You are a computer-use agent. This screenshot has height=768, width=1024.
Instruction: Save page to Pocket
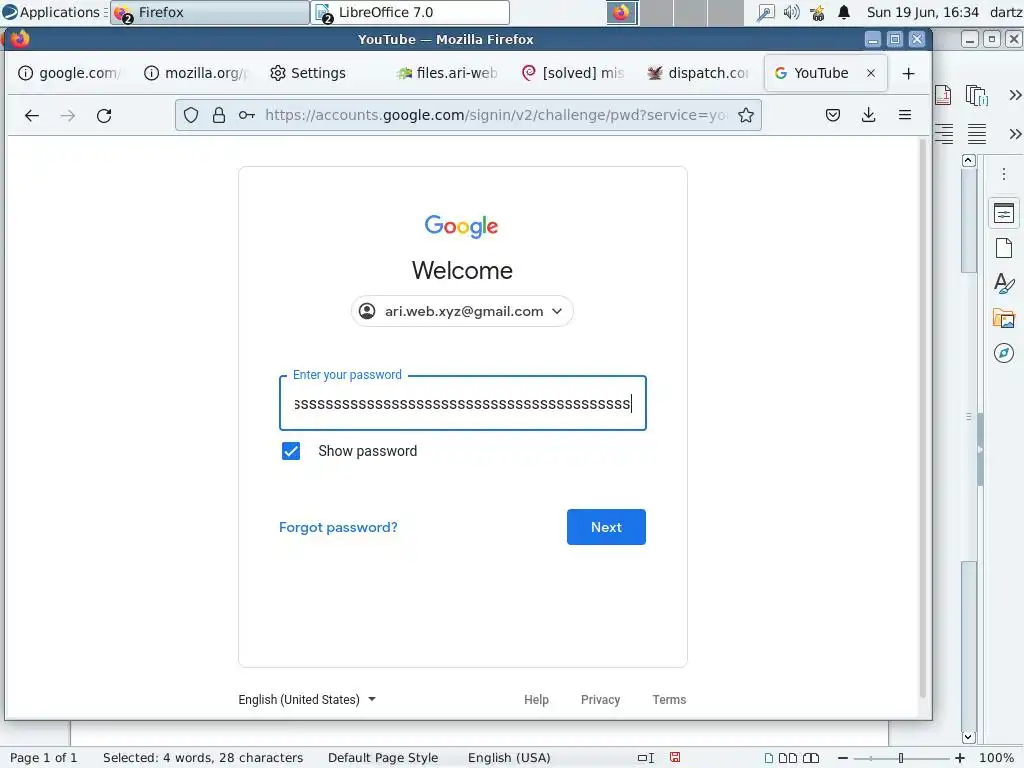[833, 115]
